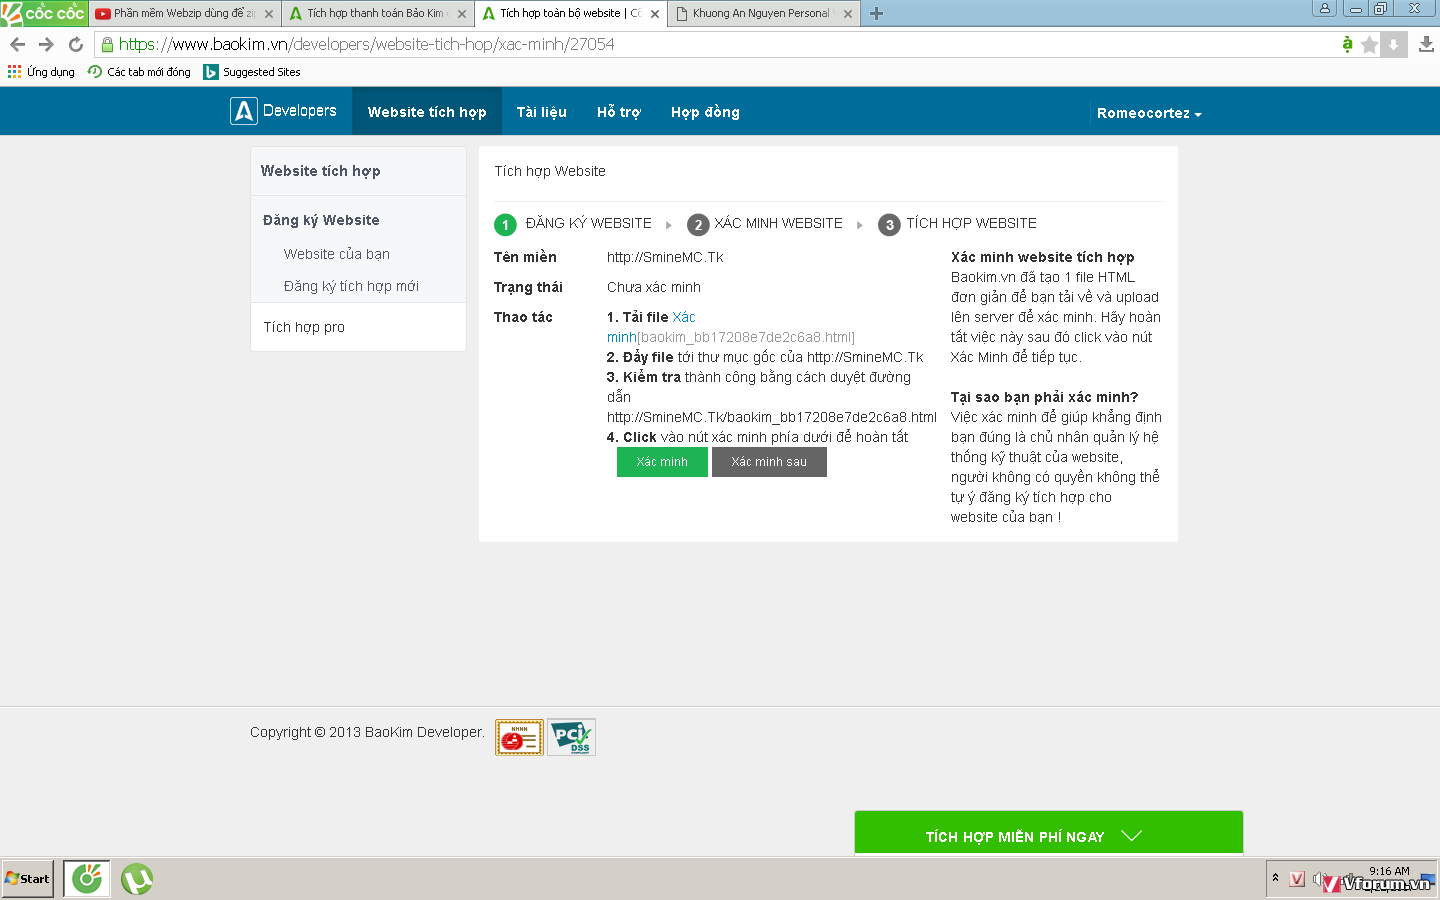Go back using the browser back arrow
Image resolution: width=1440 pixels, height=900 pixels.
[17, 44]
